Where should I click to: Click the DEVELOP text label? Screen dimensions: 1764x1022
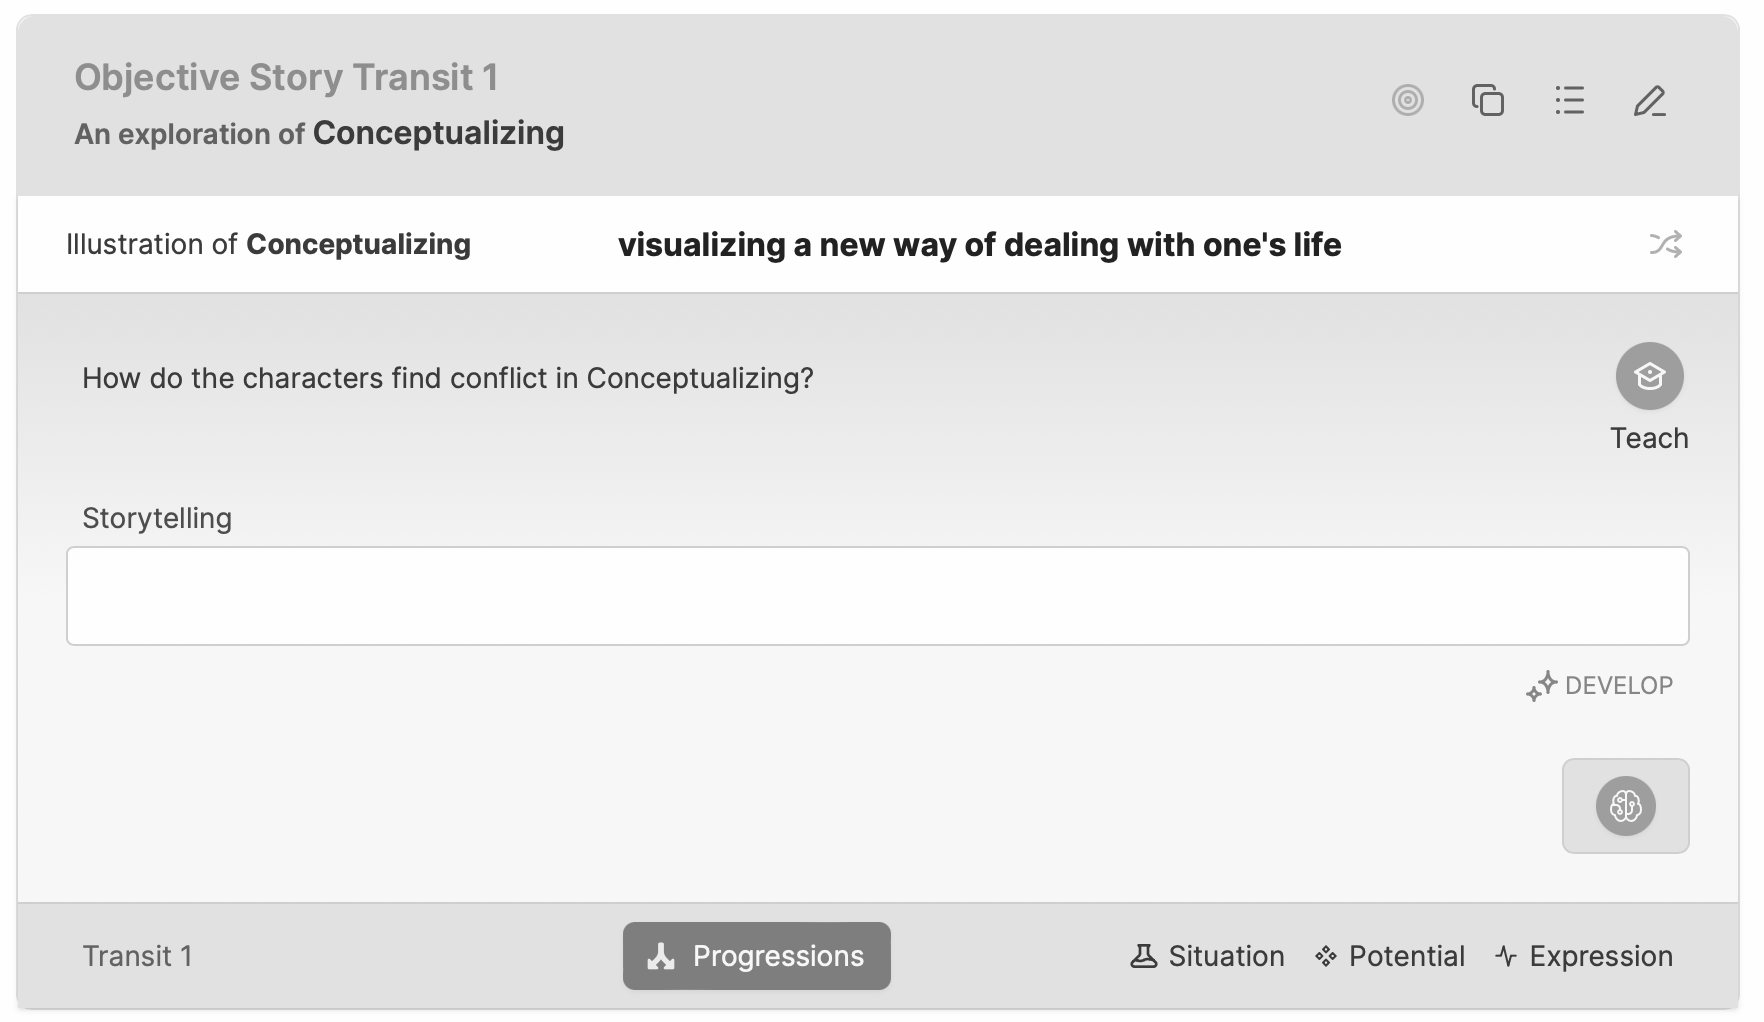1618,686
